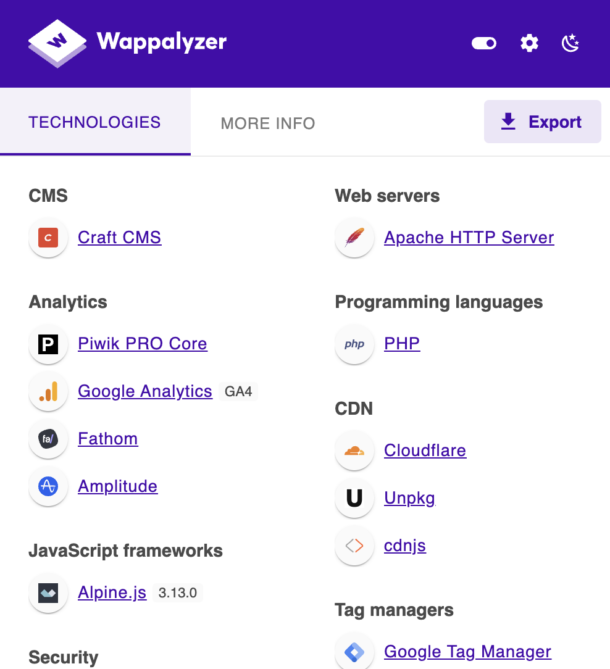Open the Fathom link
Screen dimensions: 610x669
pos(108,439)
